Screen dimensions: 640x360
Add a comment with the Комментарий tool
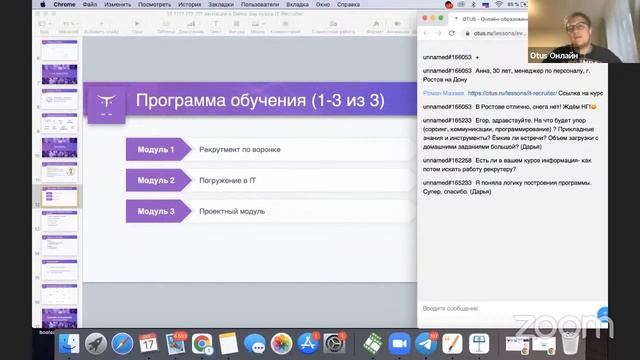tap(285, 26)
